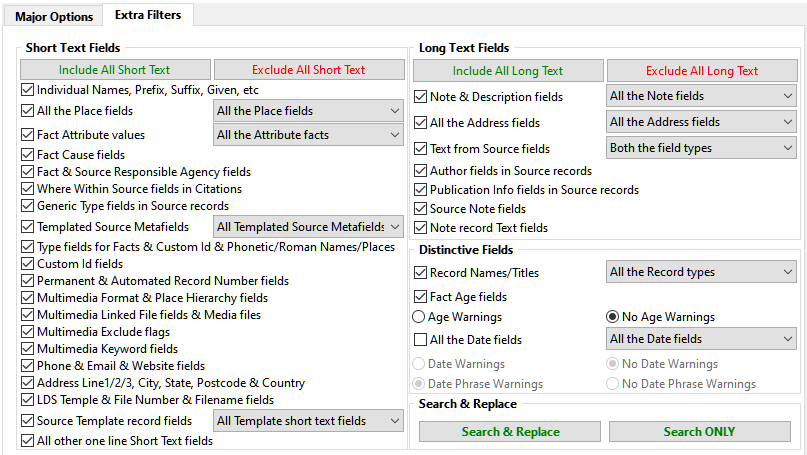The width and height of the screenshot is (807, 455).
Task: Open the All the Place fields dropdown
Action: 308,111
